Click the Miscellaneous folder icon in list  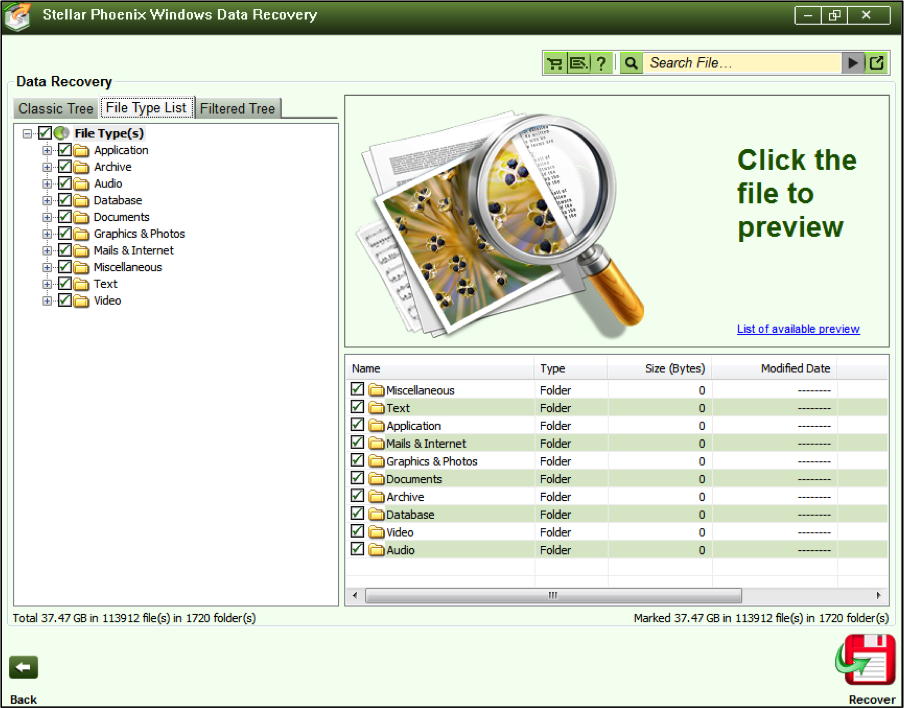pos(376,390)
